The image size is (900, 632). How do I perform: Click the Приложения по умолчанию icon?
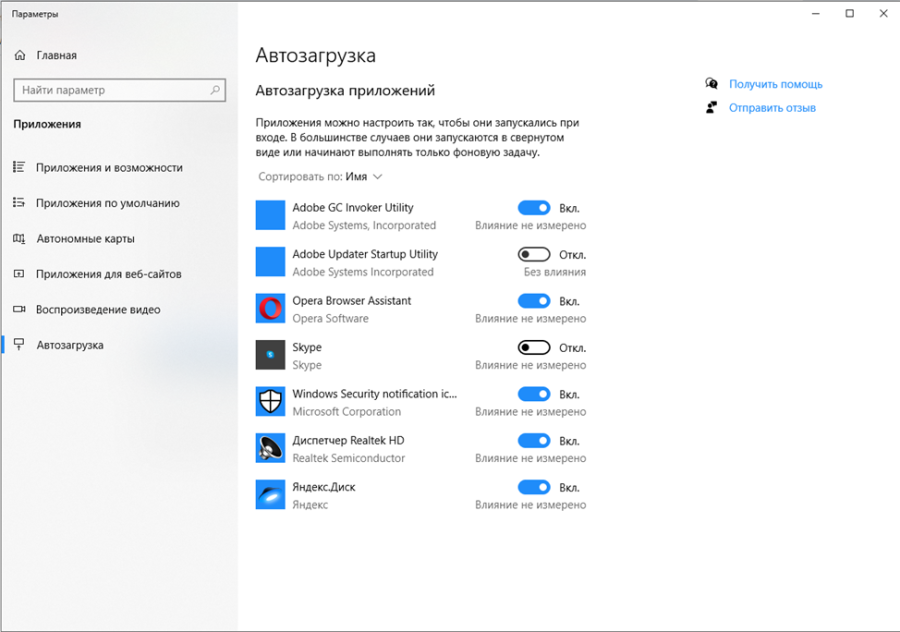tap(19, 203)
